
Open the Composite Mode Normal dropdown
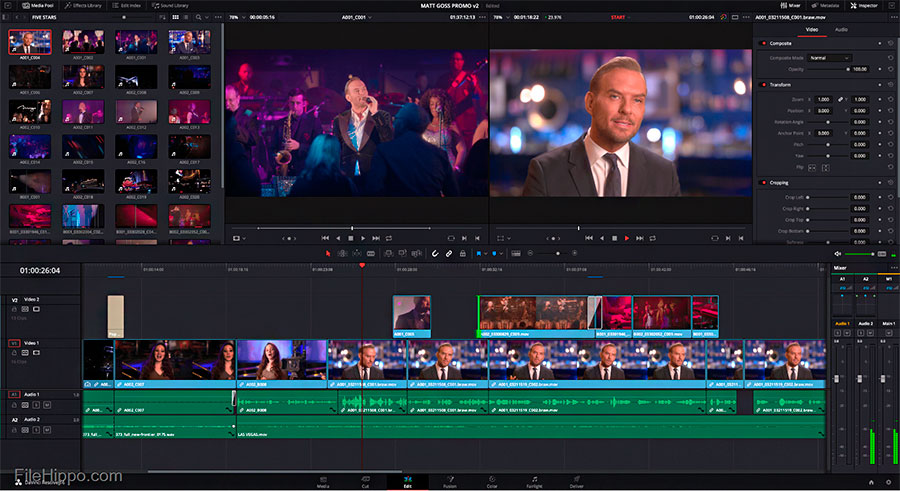pyautogui.click(x=829, y=58)
